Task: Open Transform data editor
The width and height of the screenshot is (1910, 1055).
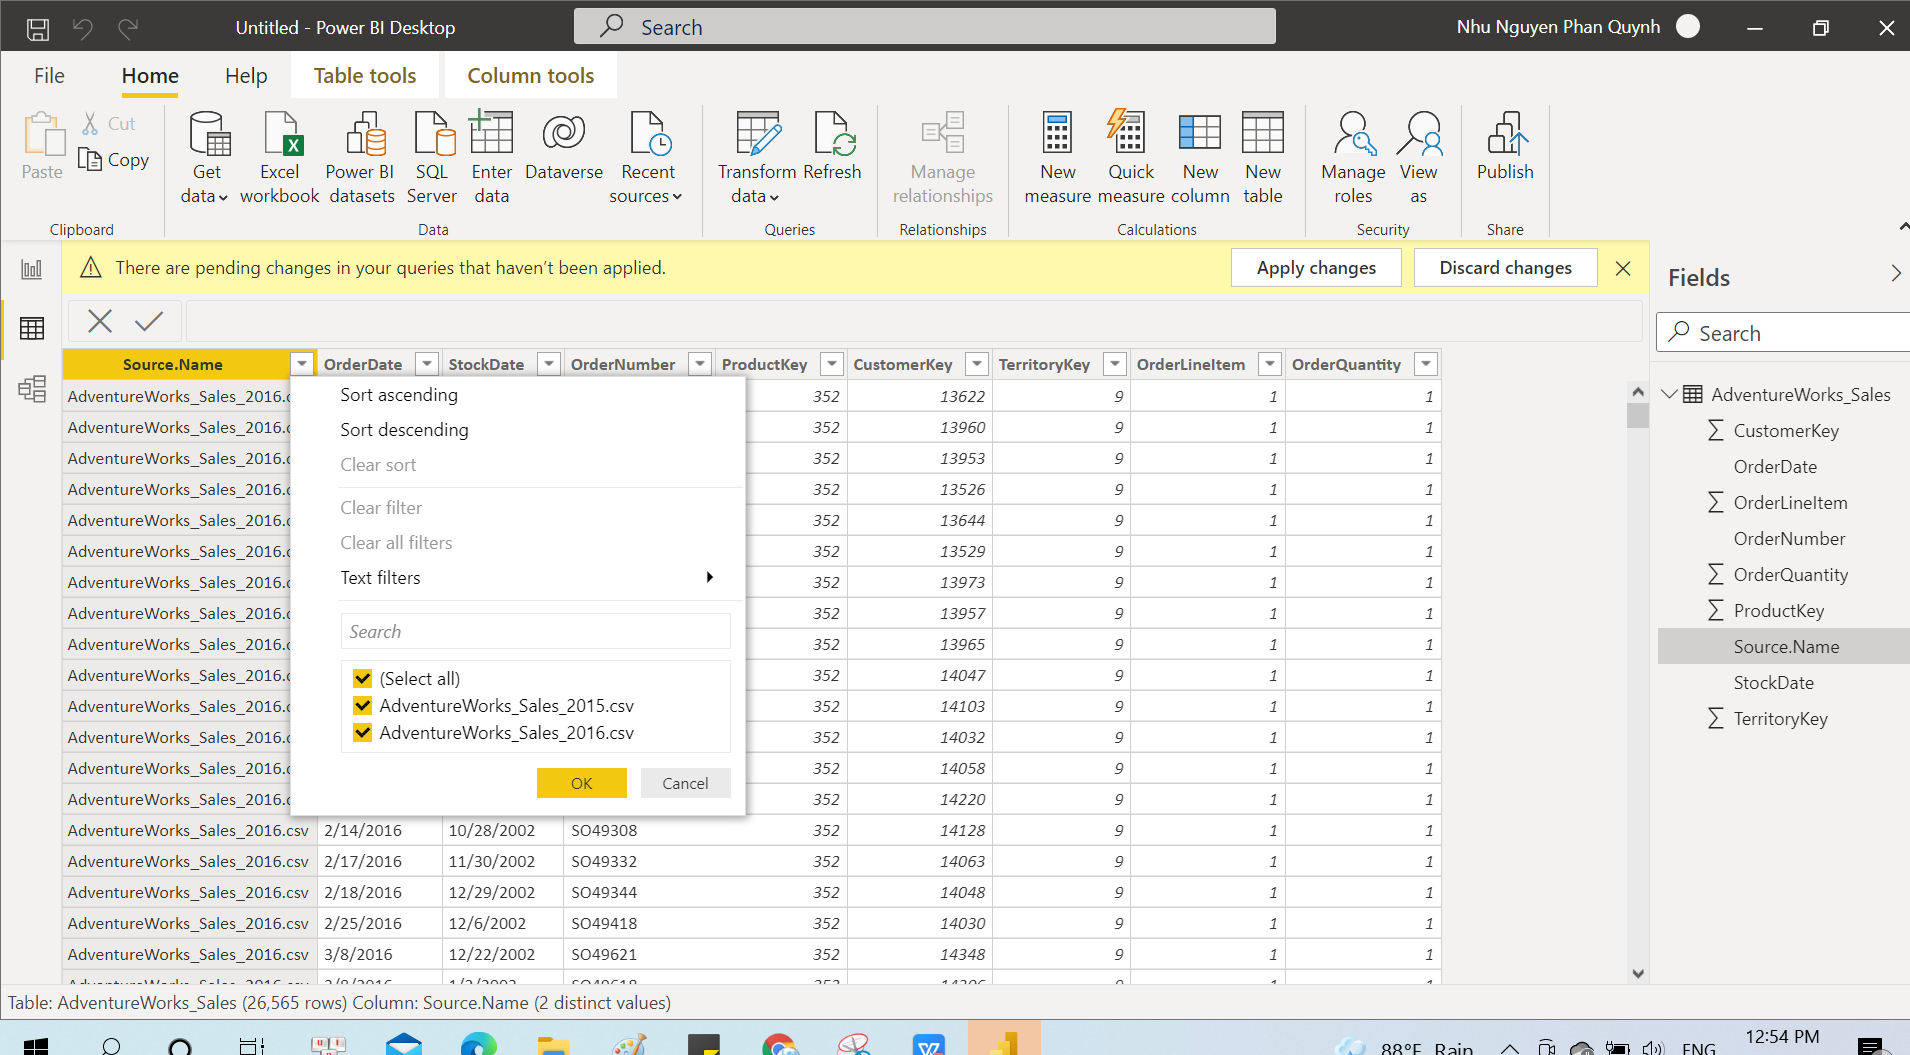Action: (x=757, y=158)
